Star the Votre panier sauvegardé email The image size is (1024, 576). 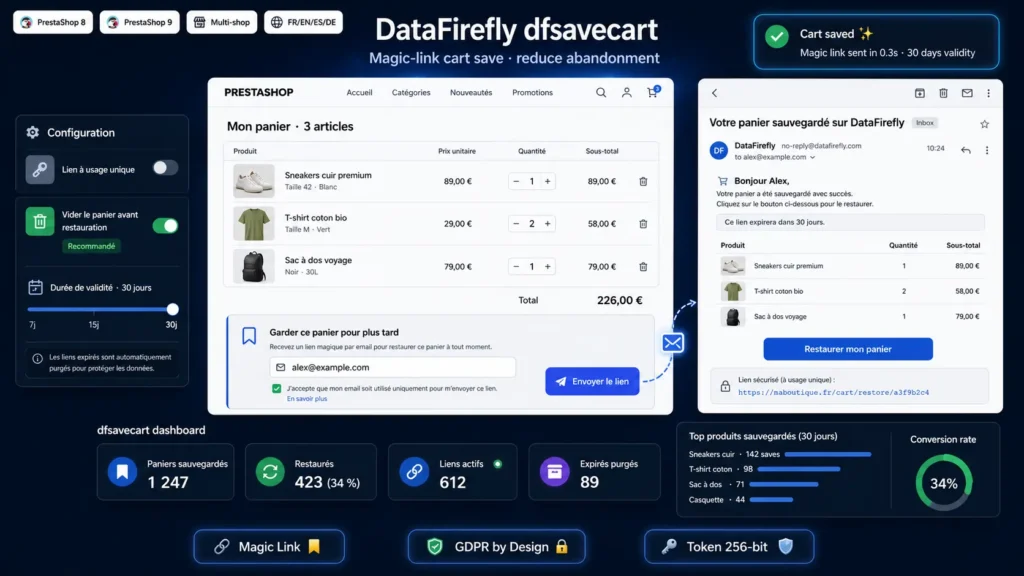click(984, 123)
